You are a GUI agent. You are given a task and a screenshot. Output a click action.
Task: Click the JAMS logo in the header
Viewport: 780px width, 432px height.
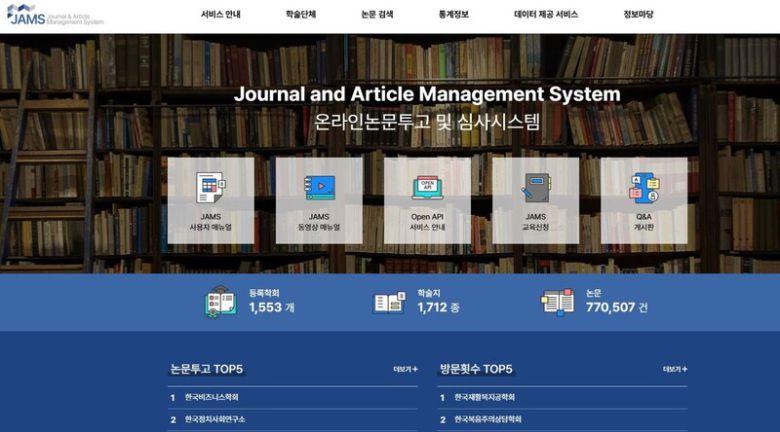click(x=53, y=15)
